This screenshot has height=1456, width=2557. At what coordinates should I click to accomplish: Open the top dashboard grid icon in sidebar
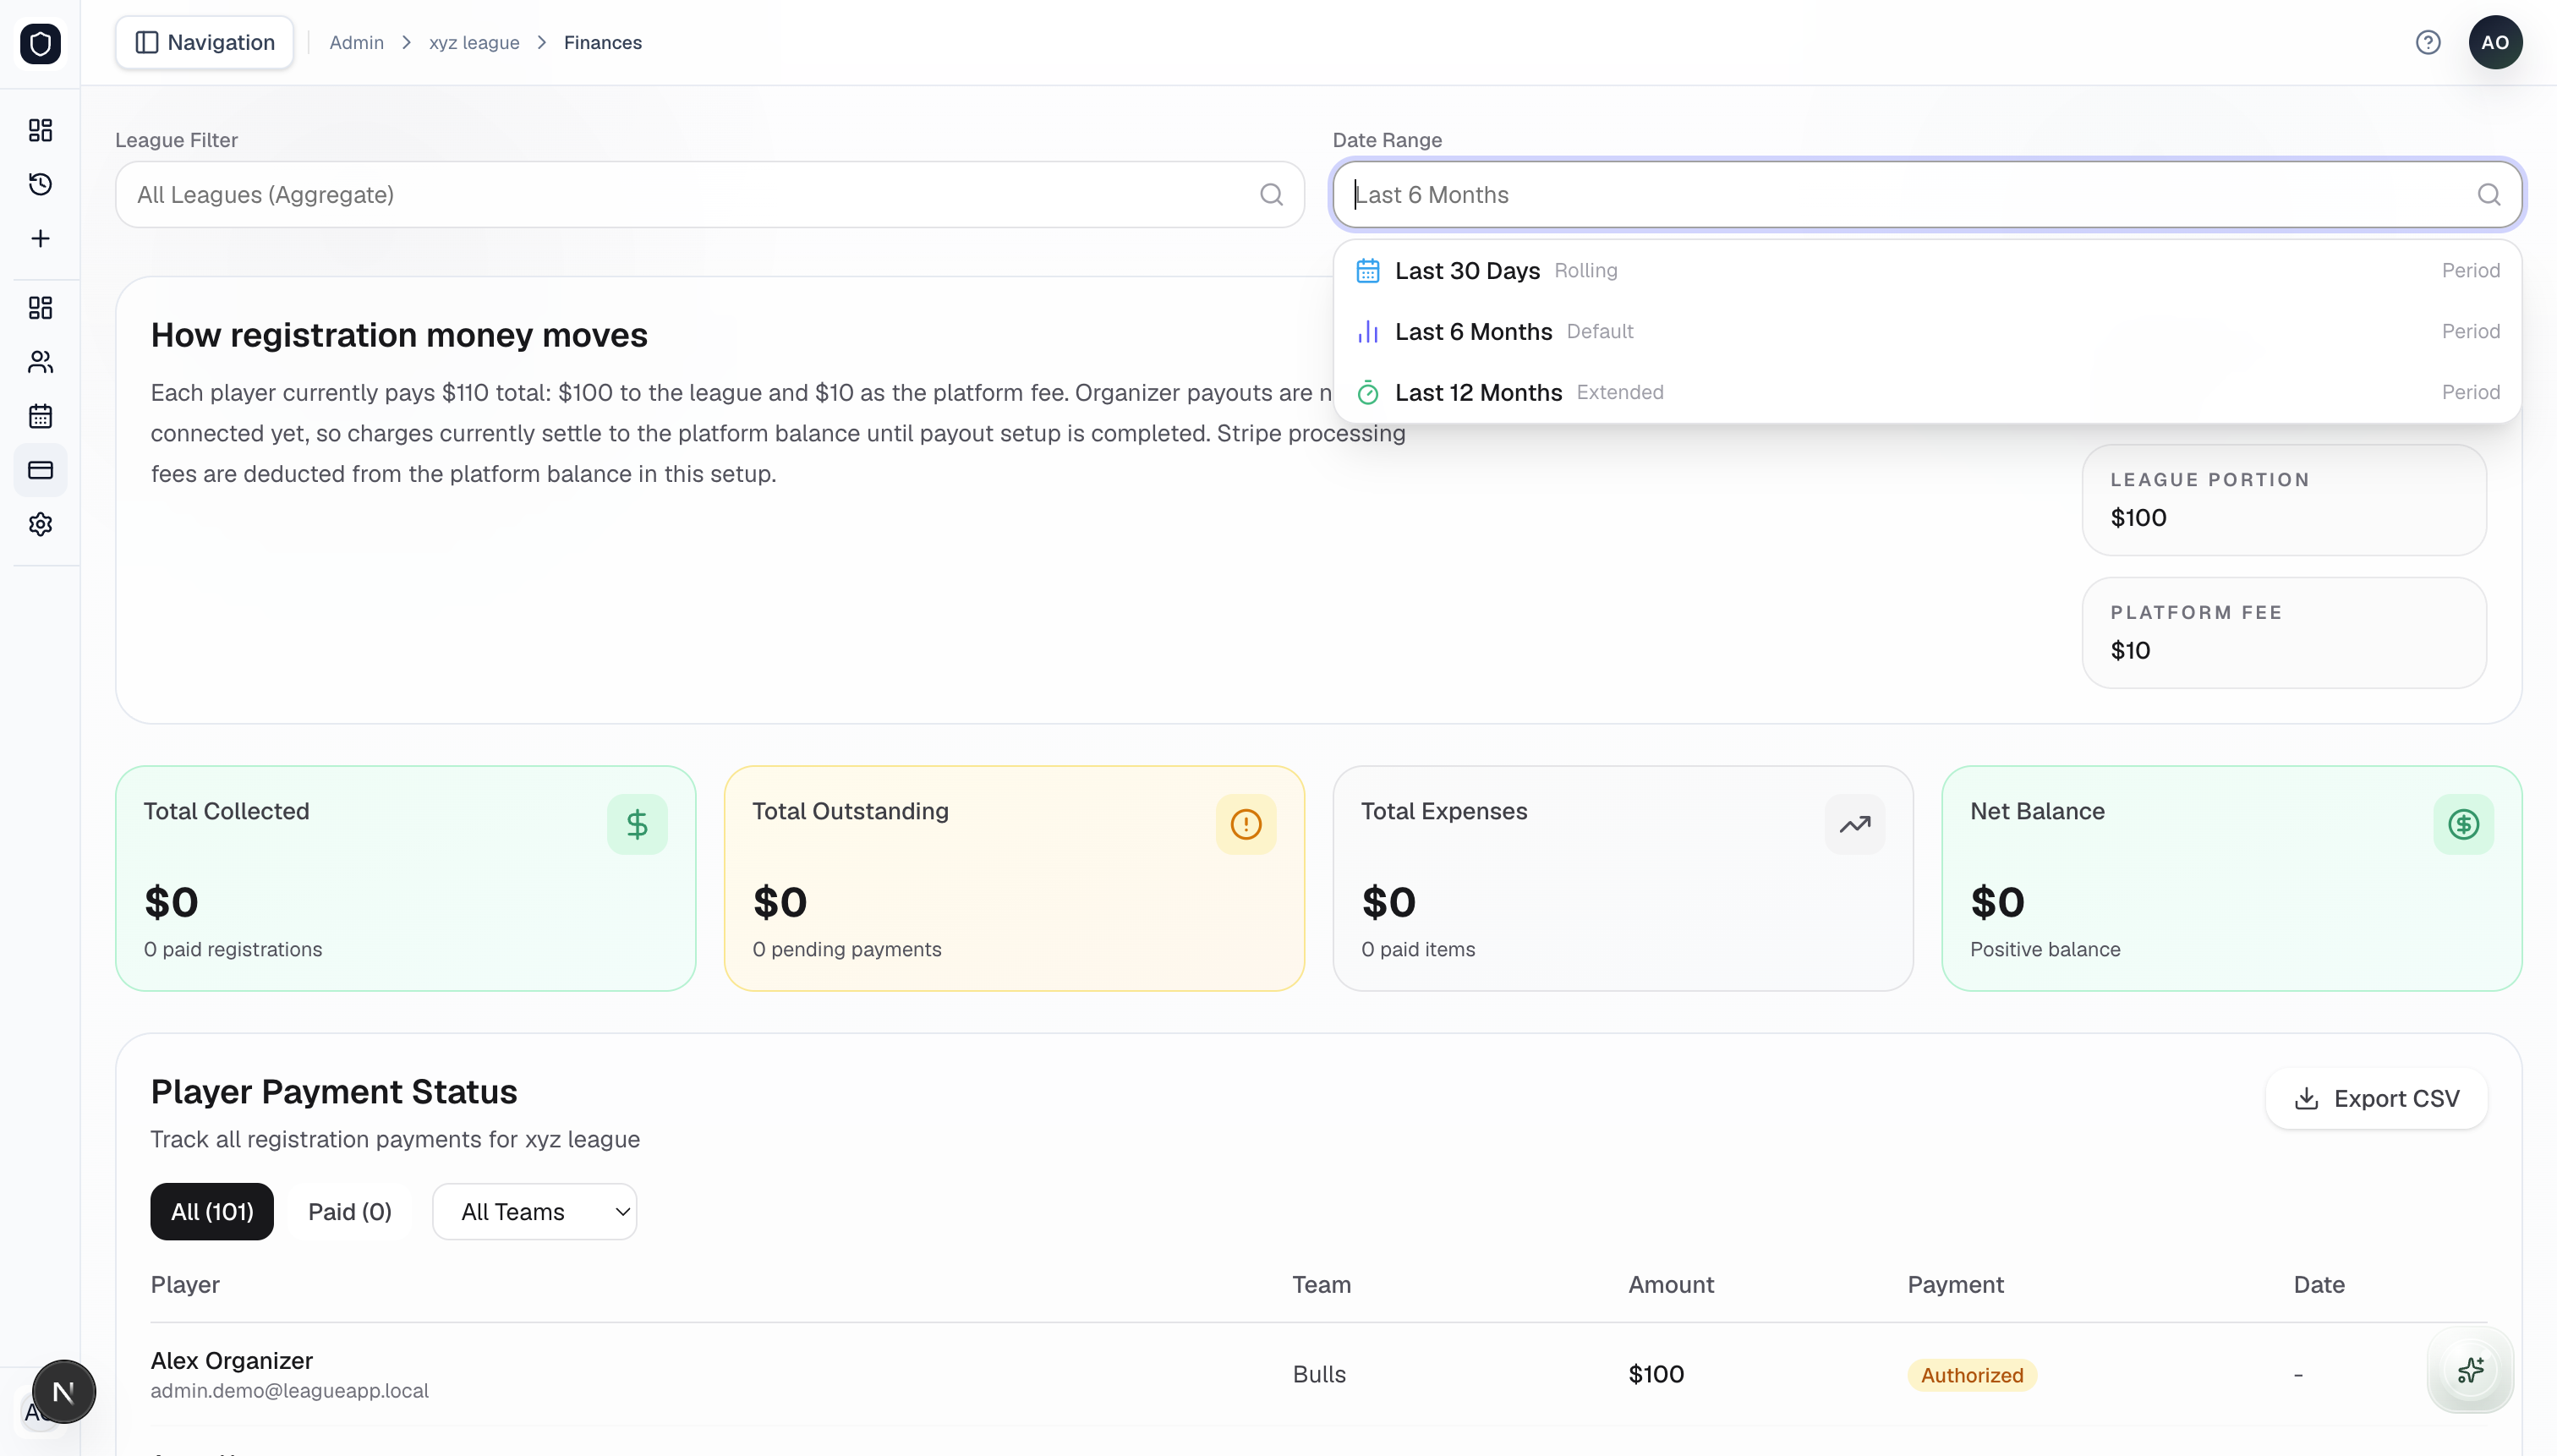(40, 130)
